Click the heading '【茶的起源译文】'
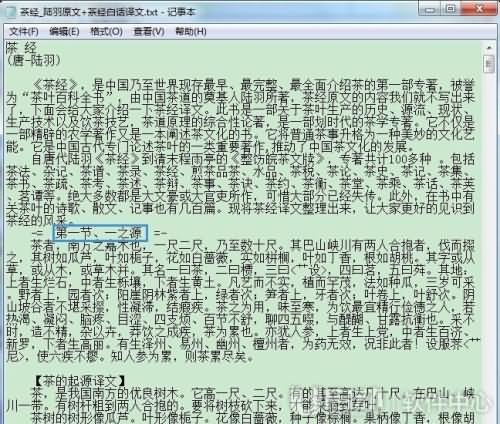500x424 pixels. coord(80,381)
